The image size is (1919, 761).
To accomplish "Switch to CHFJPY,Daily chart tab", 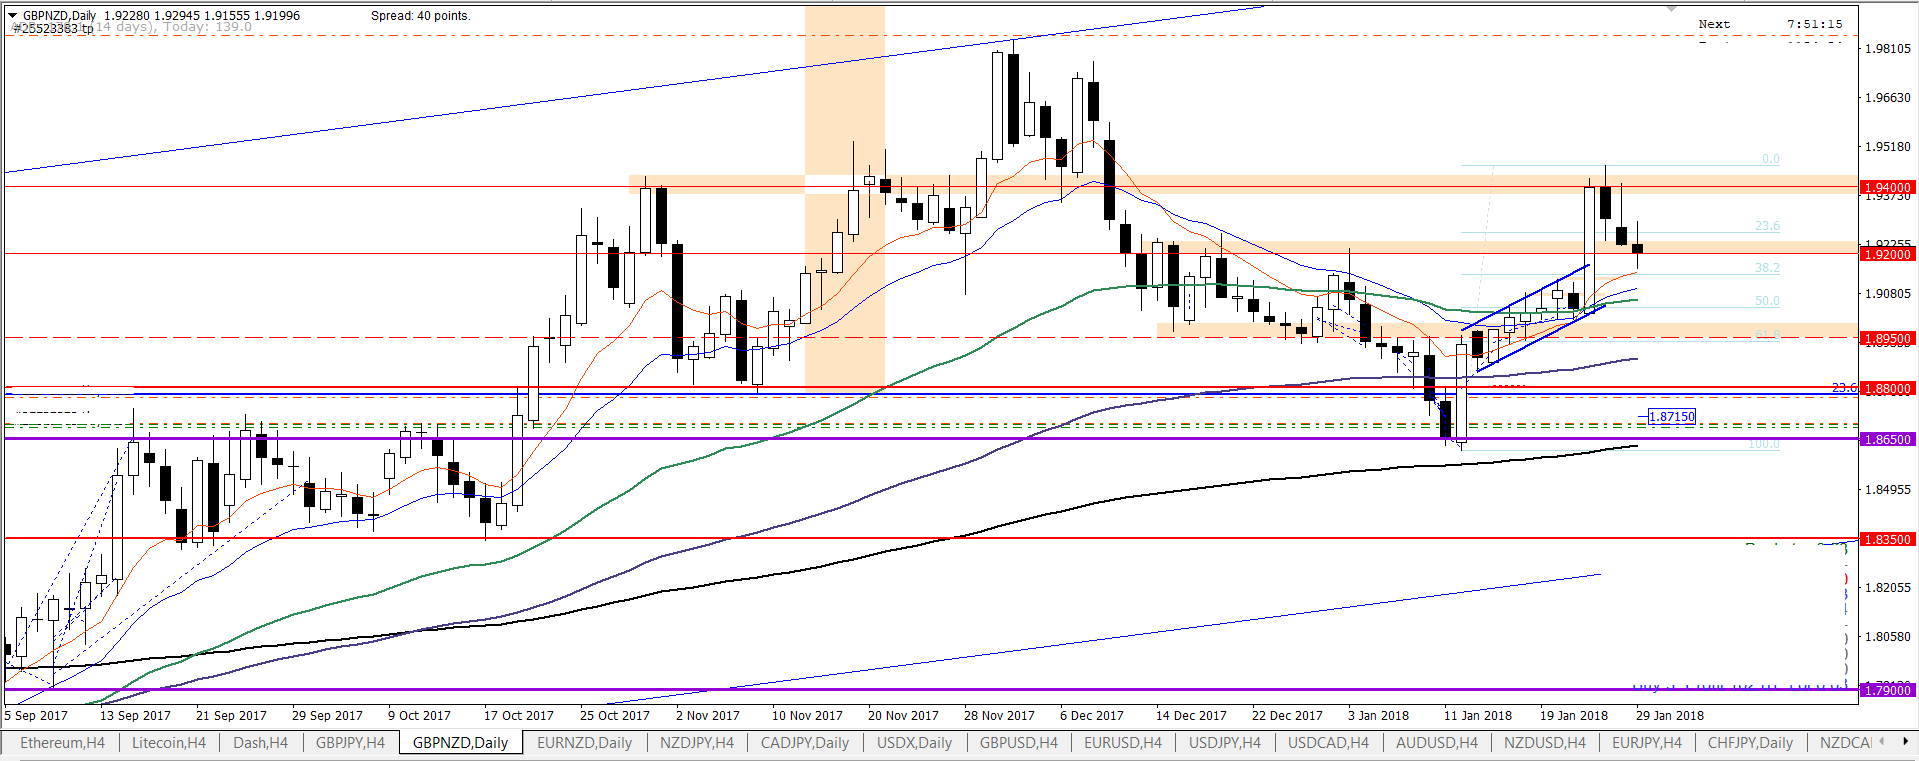I will [x=1750, y=743].
